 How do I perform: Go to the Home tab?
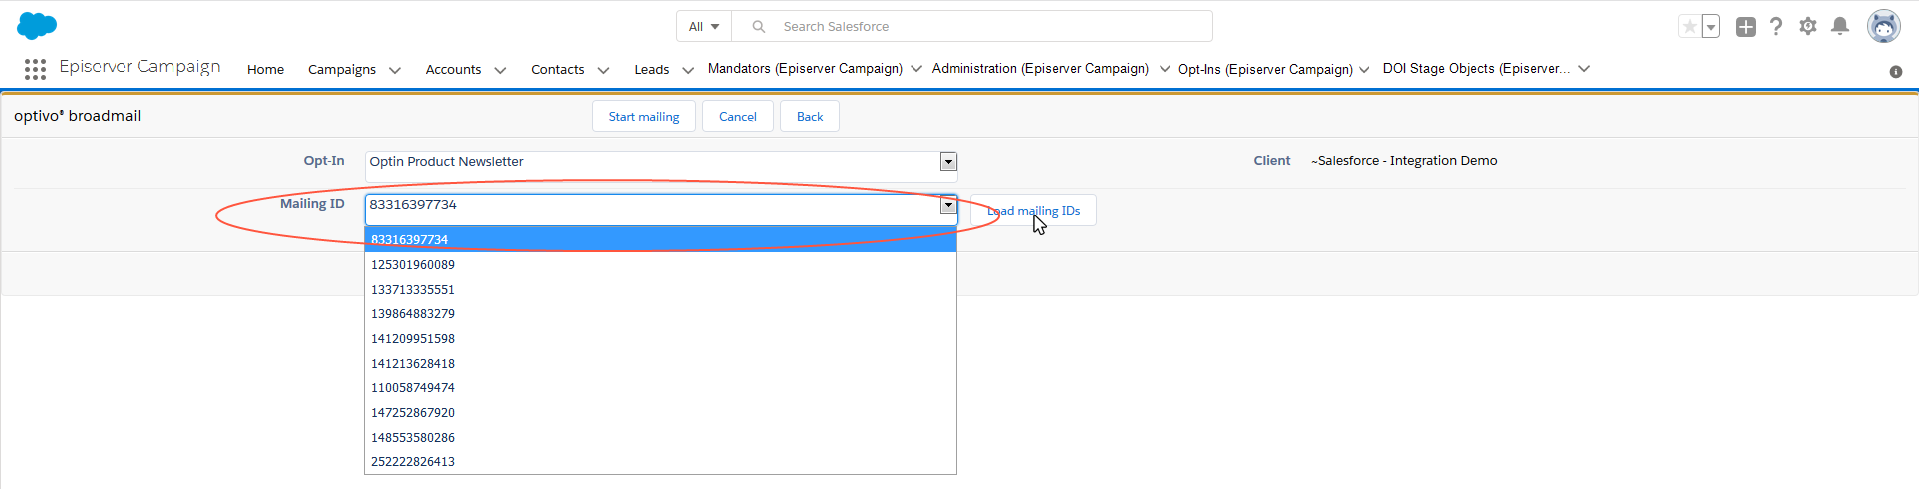(265, 69)
